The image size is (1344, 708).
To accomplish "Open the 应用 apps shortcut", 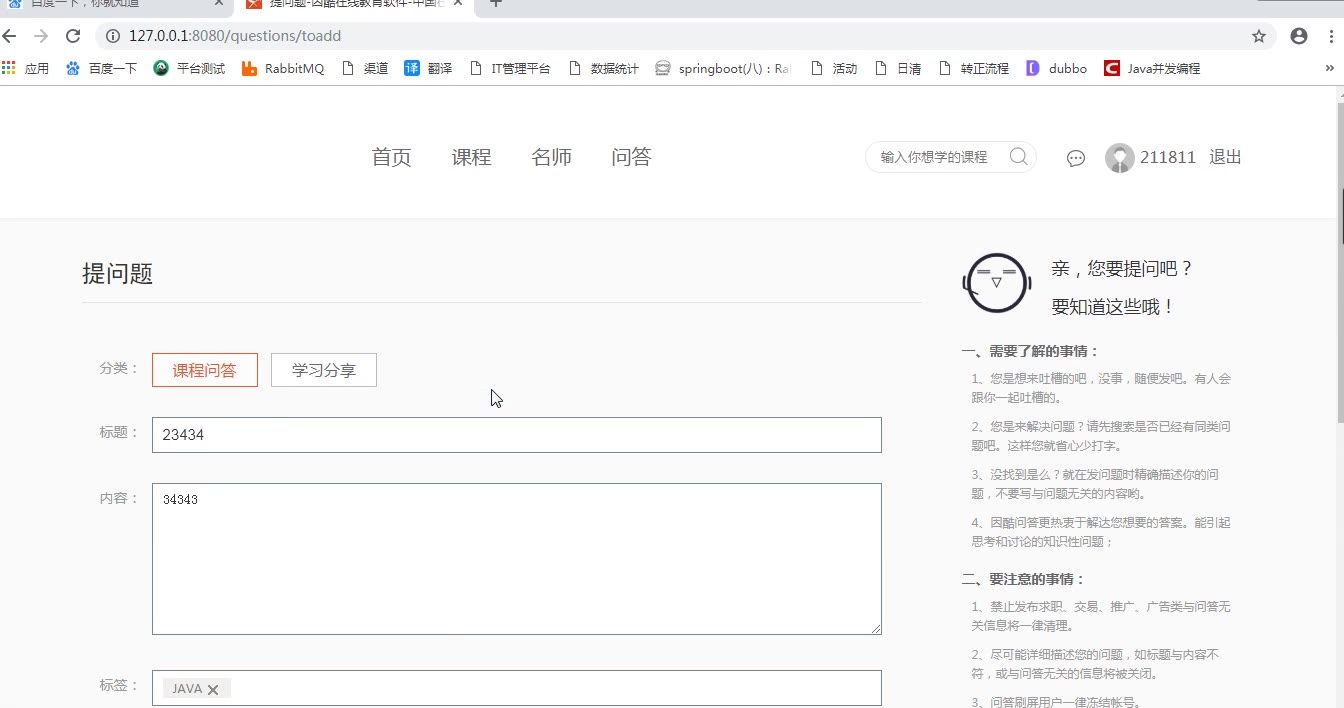I will pos(26,68).
